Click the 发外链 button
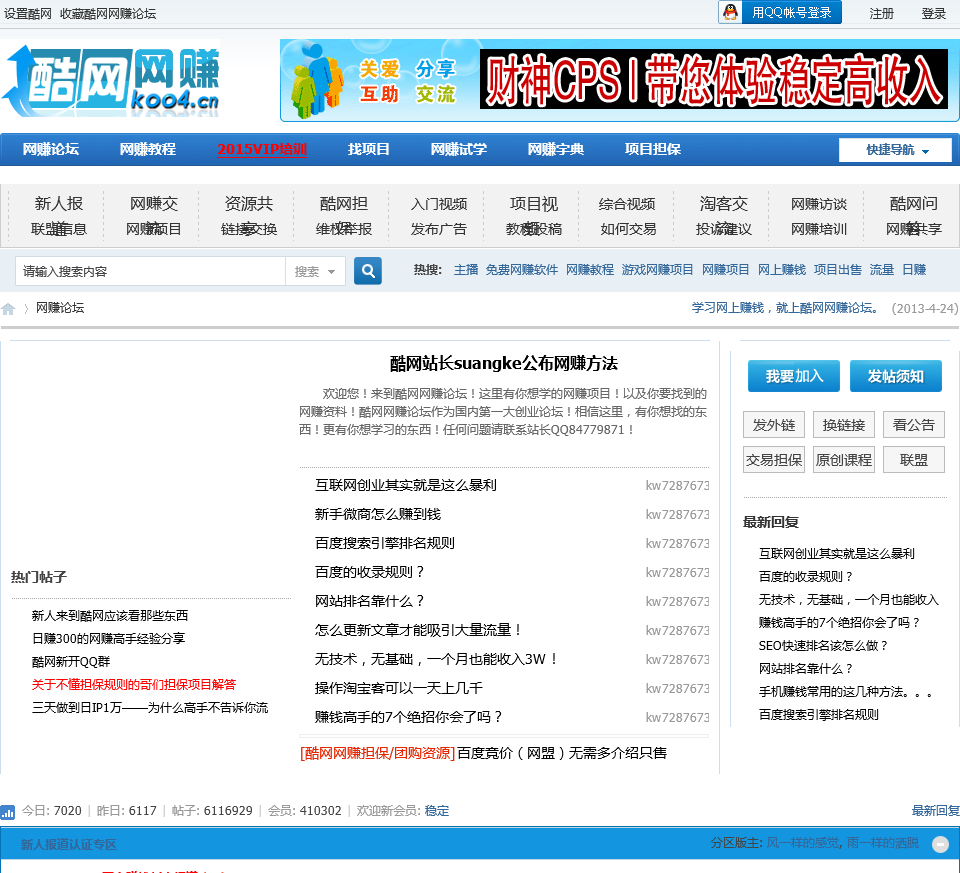 tap(774, 425)
